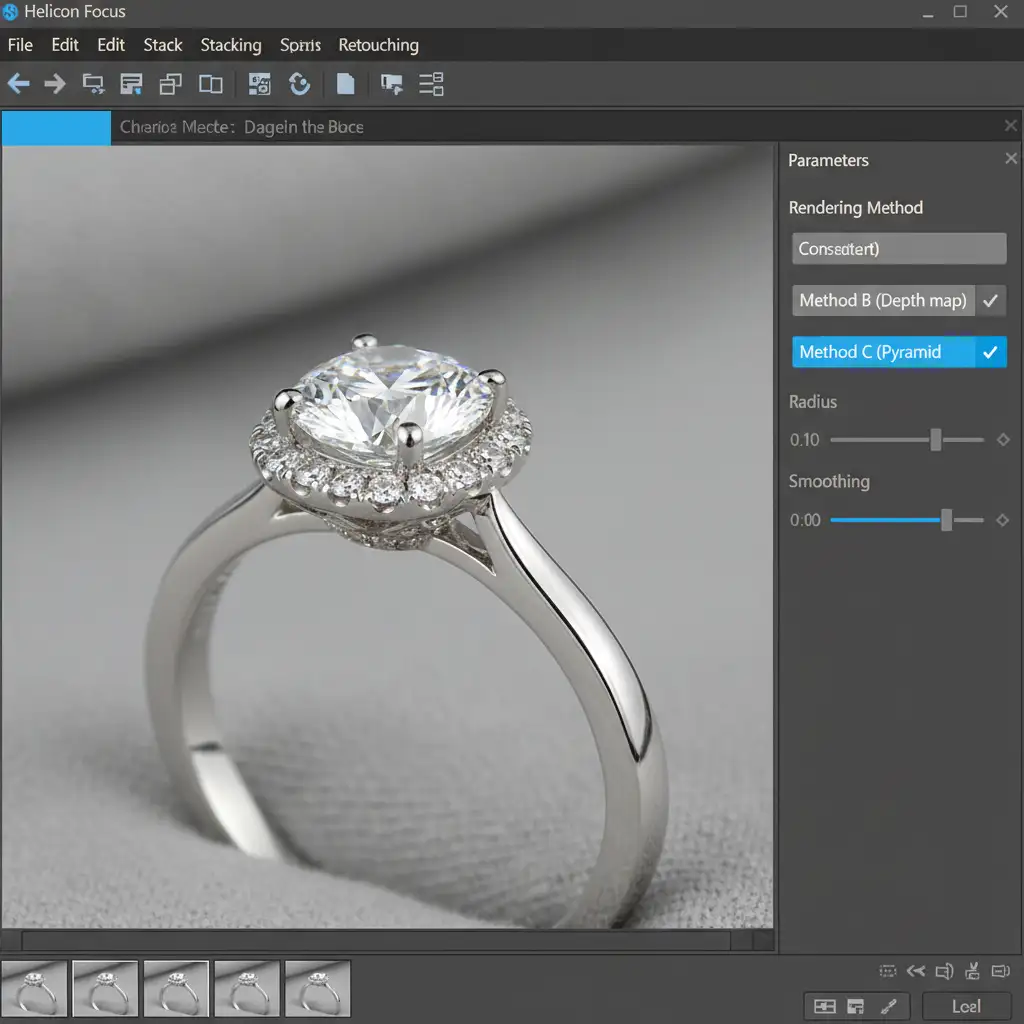
Task: Click the blank document toolbar icon
Action: [x=345, y=84]
